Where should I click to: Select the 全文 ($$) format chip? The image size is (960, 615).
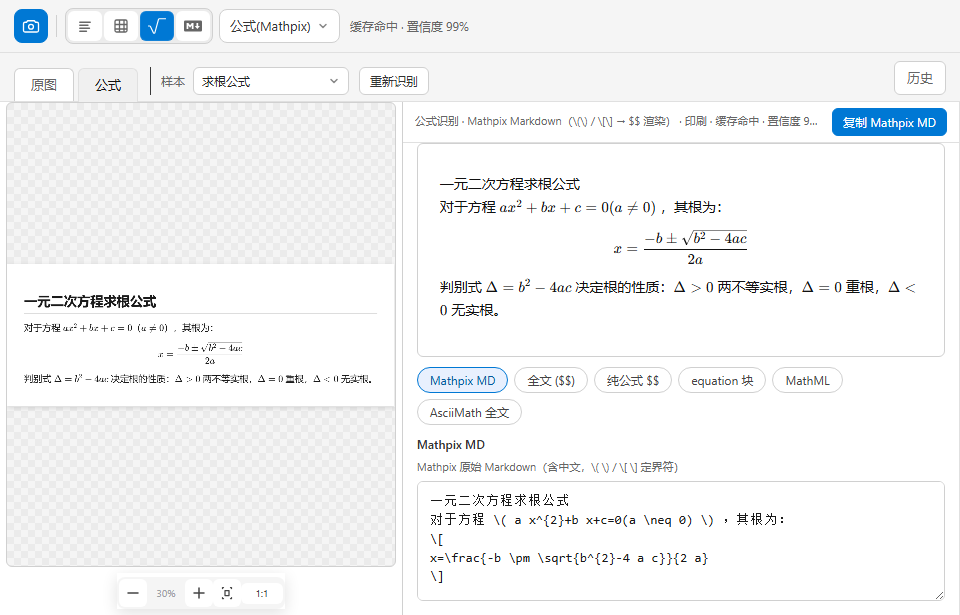[551, 380]
